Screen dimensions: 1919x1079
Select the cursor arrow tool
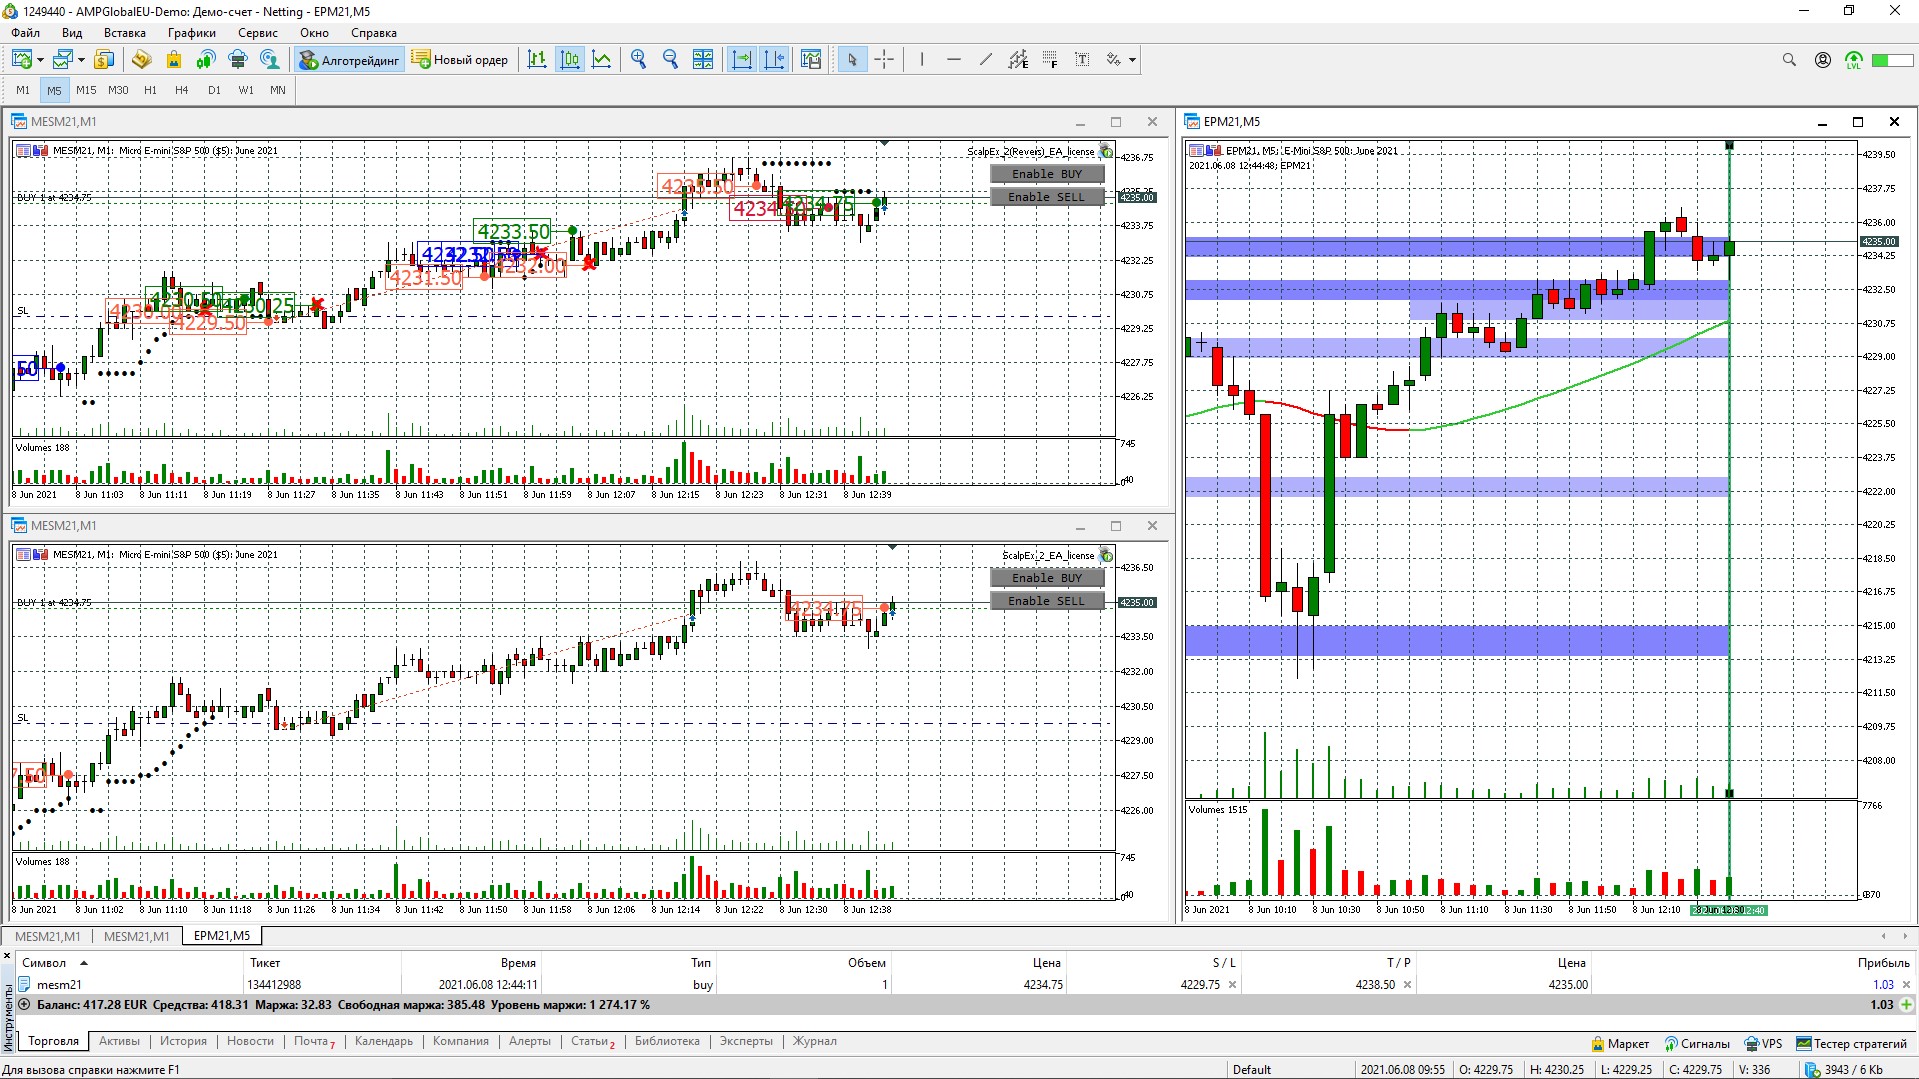(852, 60)
